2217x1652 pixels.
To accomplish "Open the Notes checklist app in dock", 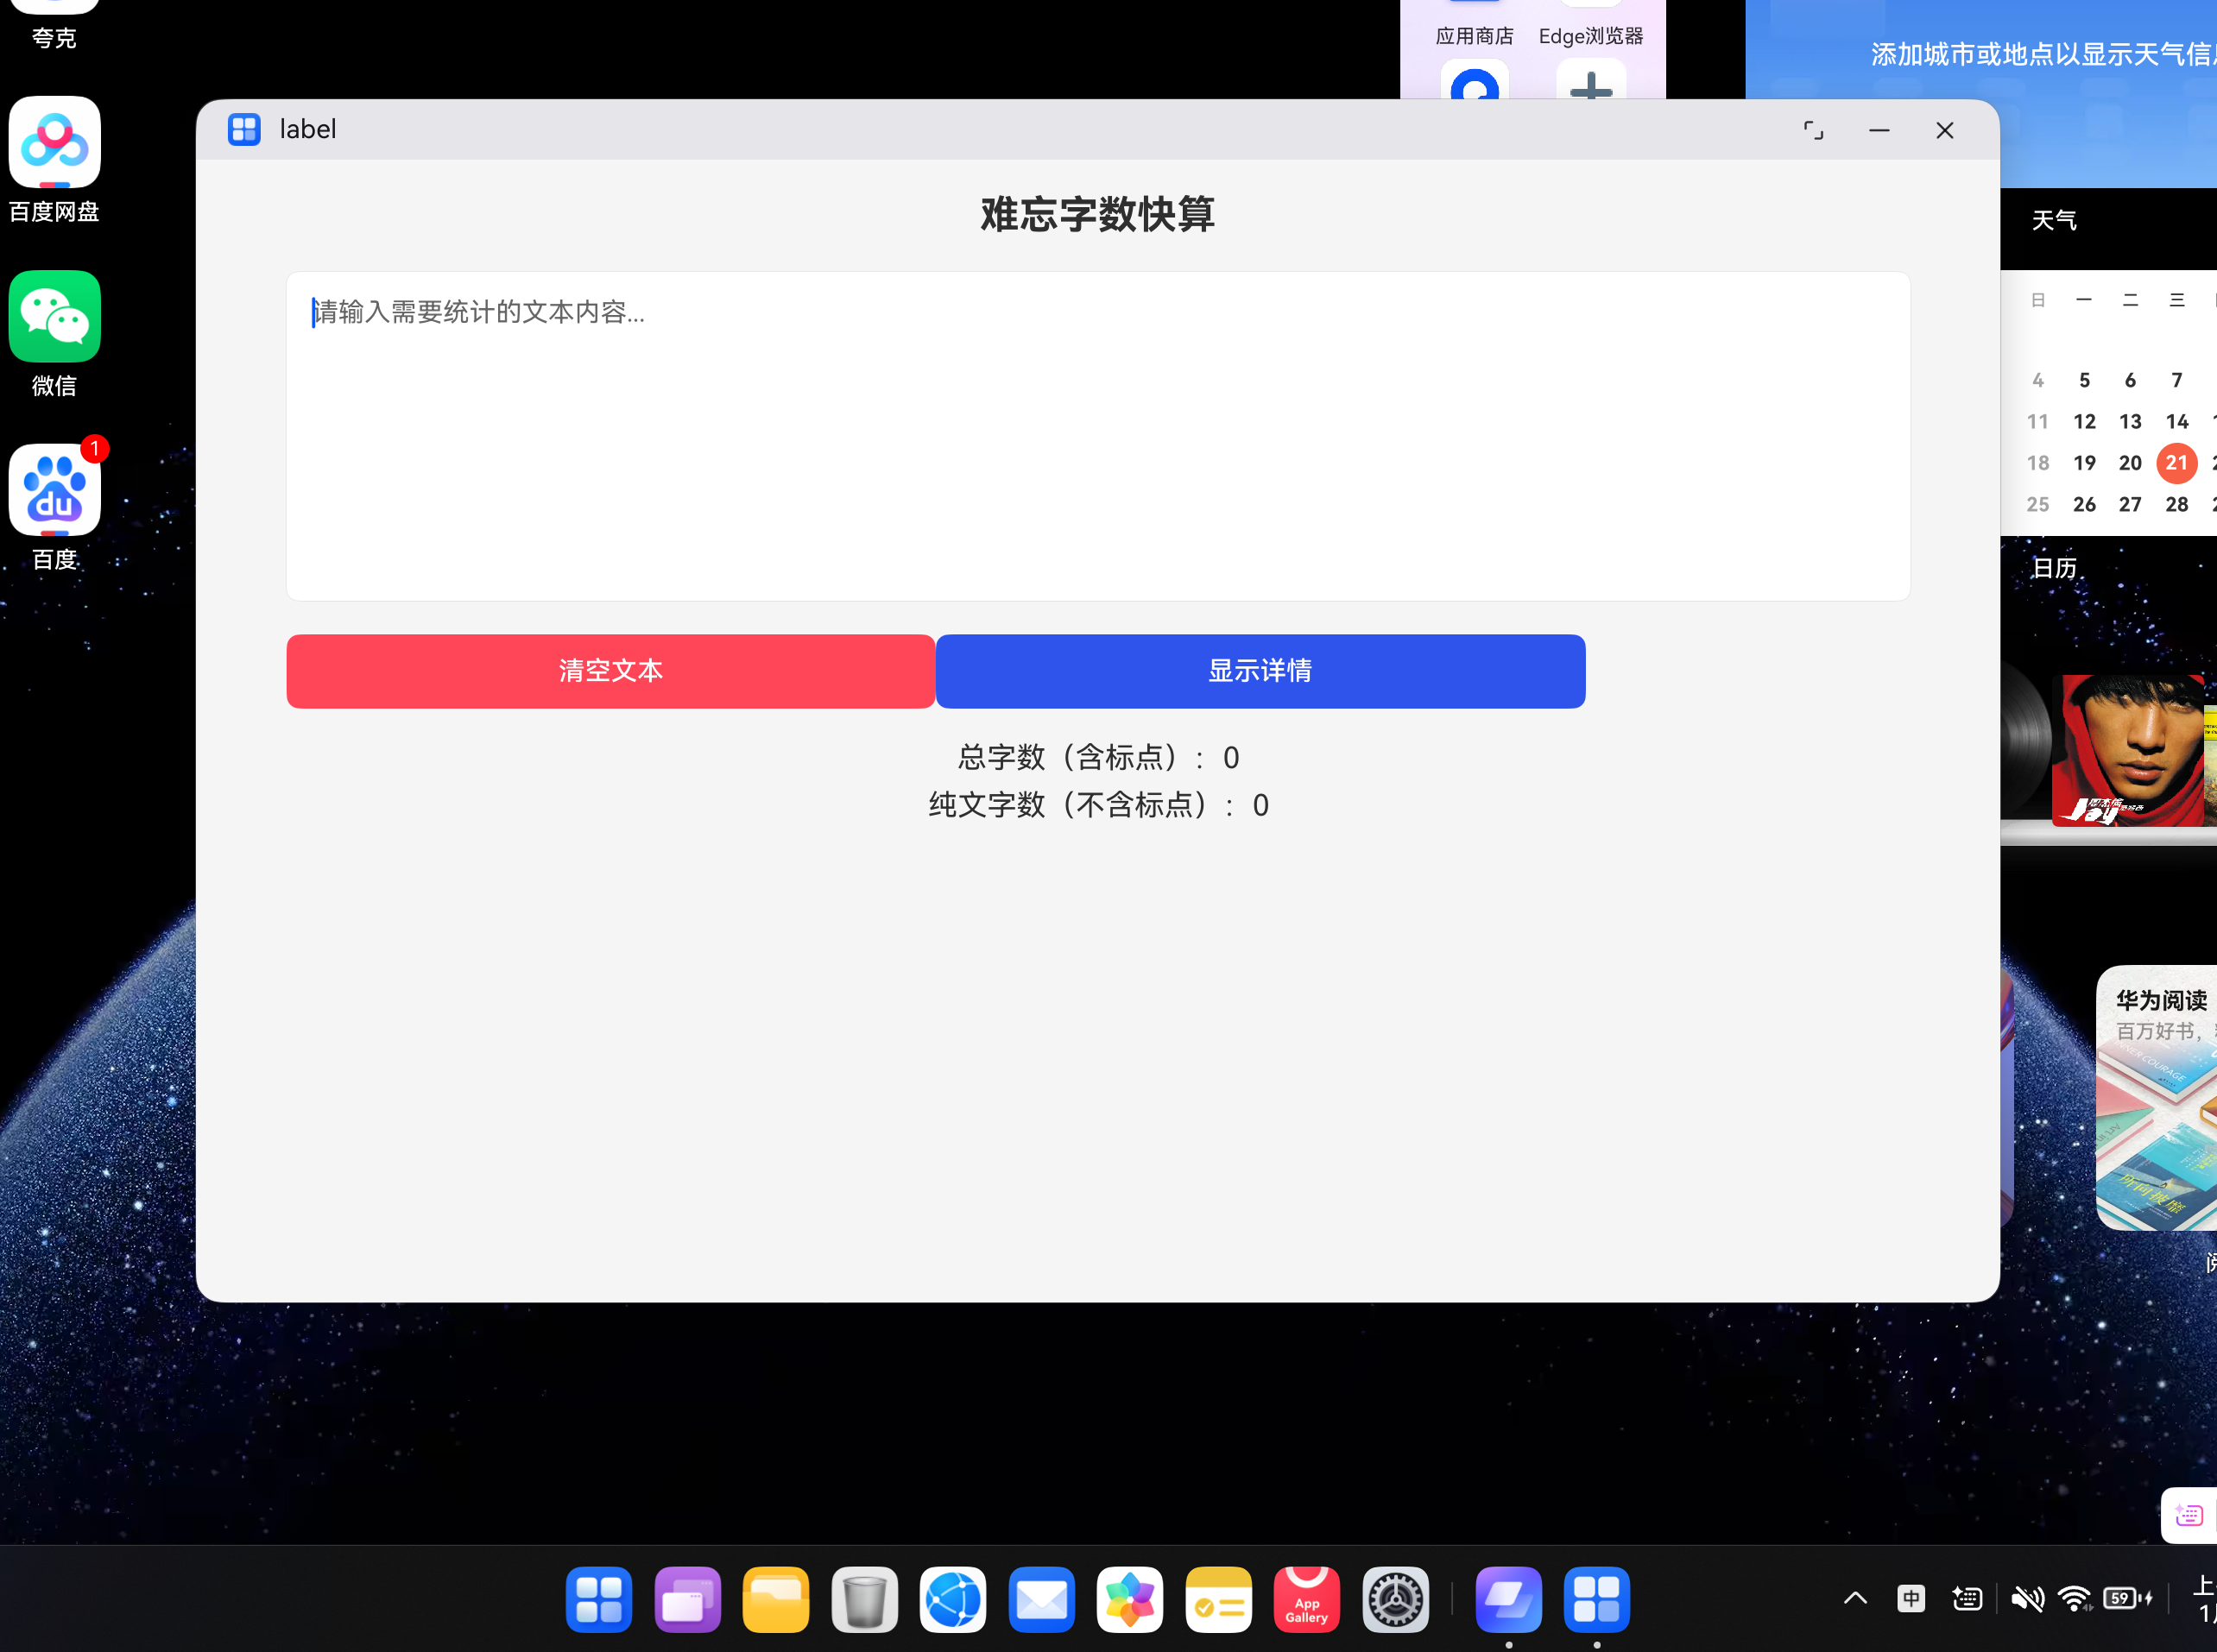I will tap(1218, 1599).
